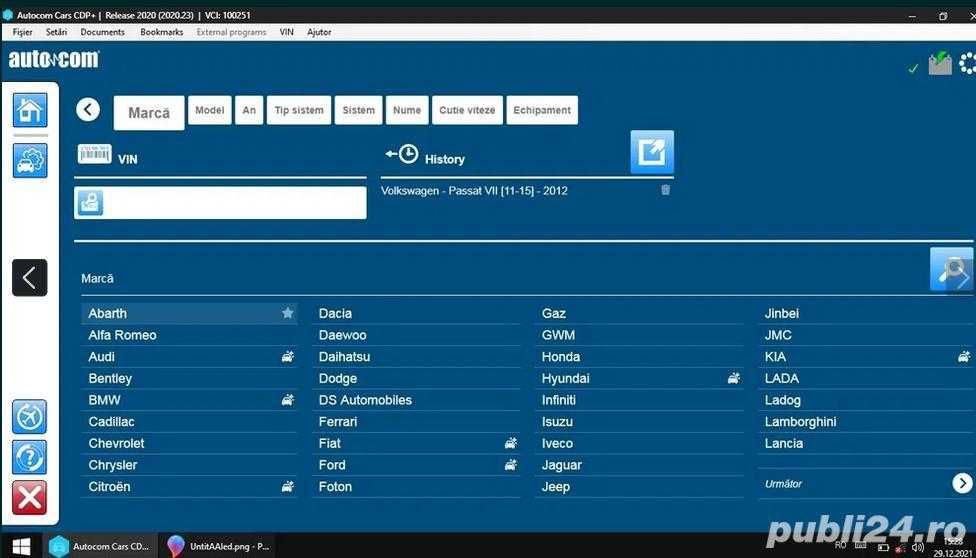Open the Bookmarks menu
The height and width of the screenshot is (558, 976).
click(x=162, y=32)
